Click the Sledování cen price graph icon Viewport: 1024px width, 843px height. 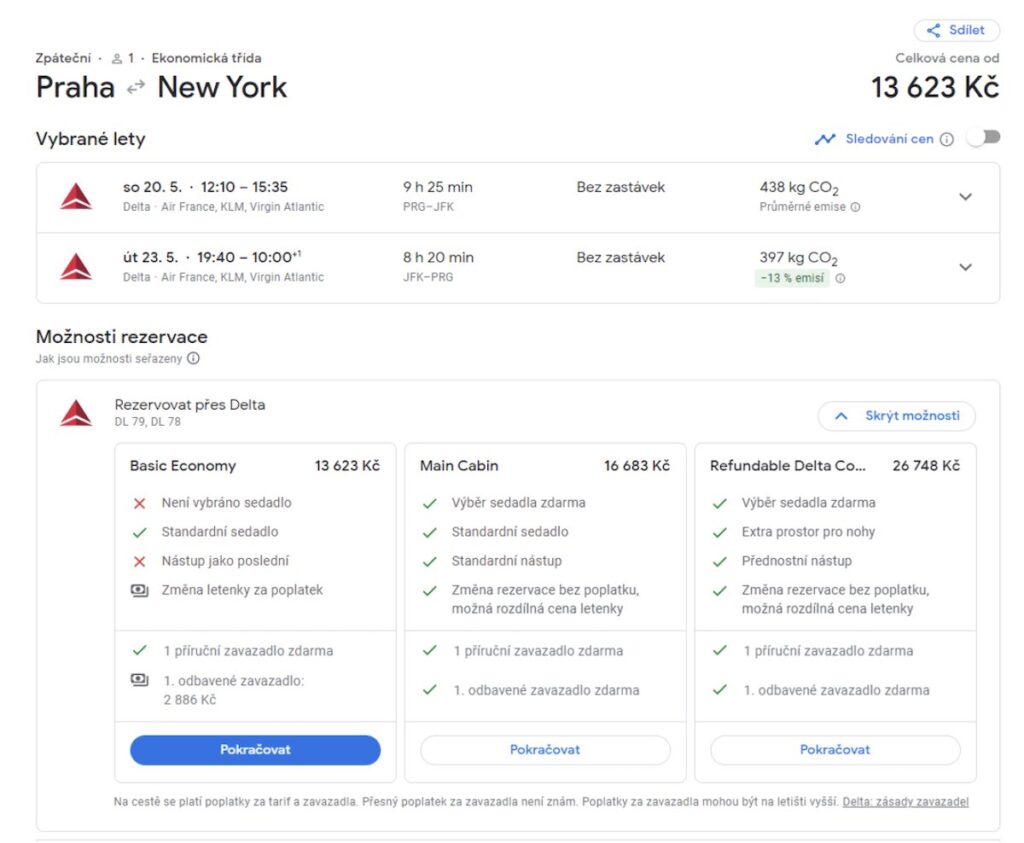click(x=827, y=139)
